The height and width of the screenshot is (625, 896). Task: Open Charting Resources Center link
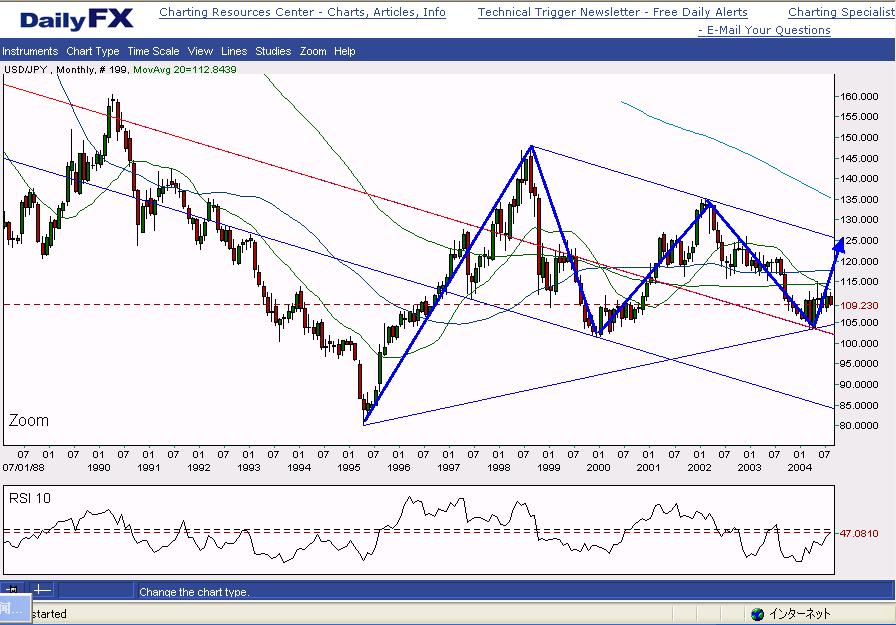pyautogui.click(x=302, y=13)
